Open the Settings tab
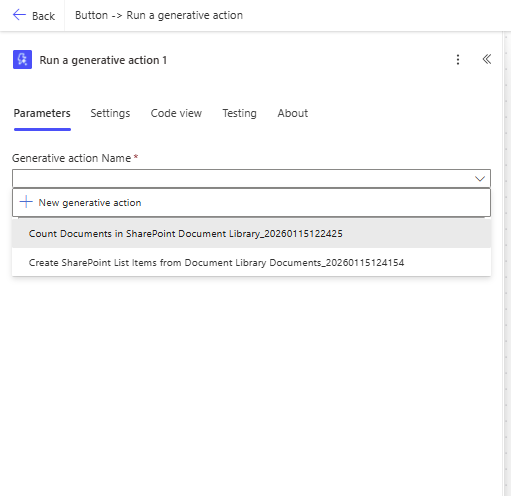Screen dimensions: 511x496 pos(110,113)
